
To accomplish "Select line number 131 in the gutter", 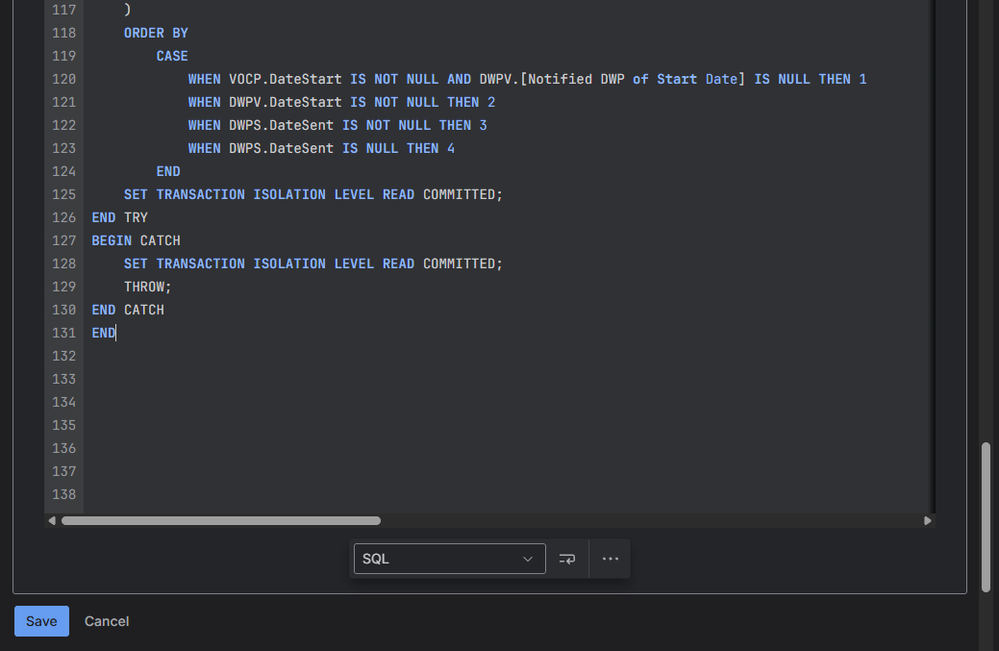I will pyautogui.click(x=64, y=332).
